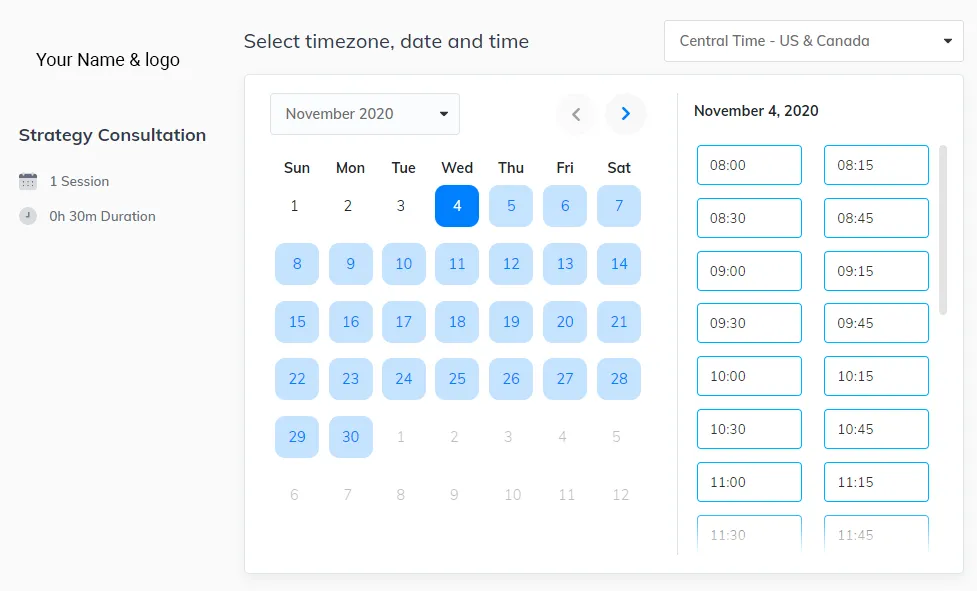977x591 pixels.
Task: Click the time slots scrollbar
Action: [x=943, y=230]
